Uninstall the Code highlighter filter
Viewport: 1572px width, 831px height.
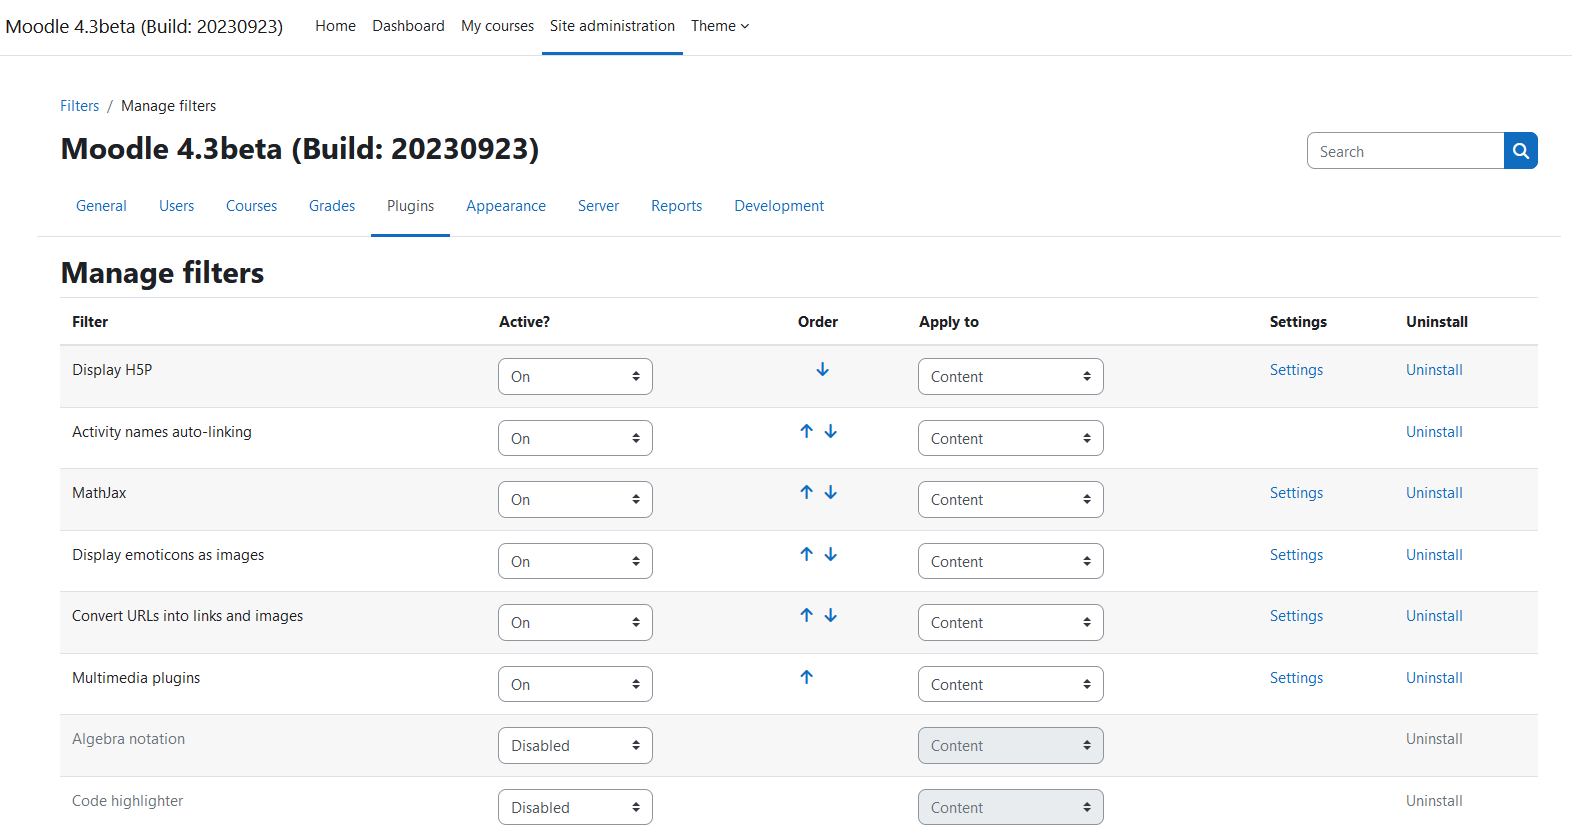(1434, 801)
